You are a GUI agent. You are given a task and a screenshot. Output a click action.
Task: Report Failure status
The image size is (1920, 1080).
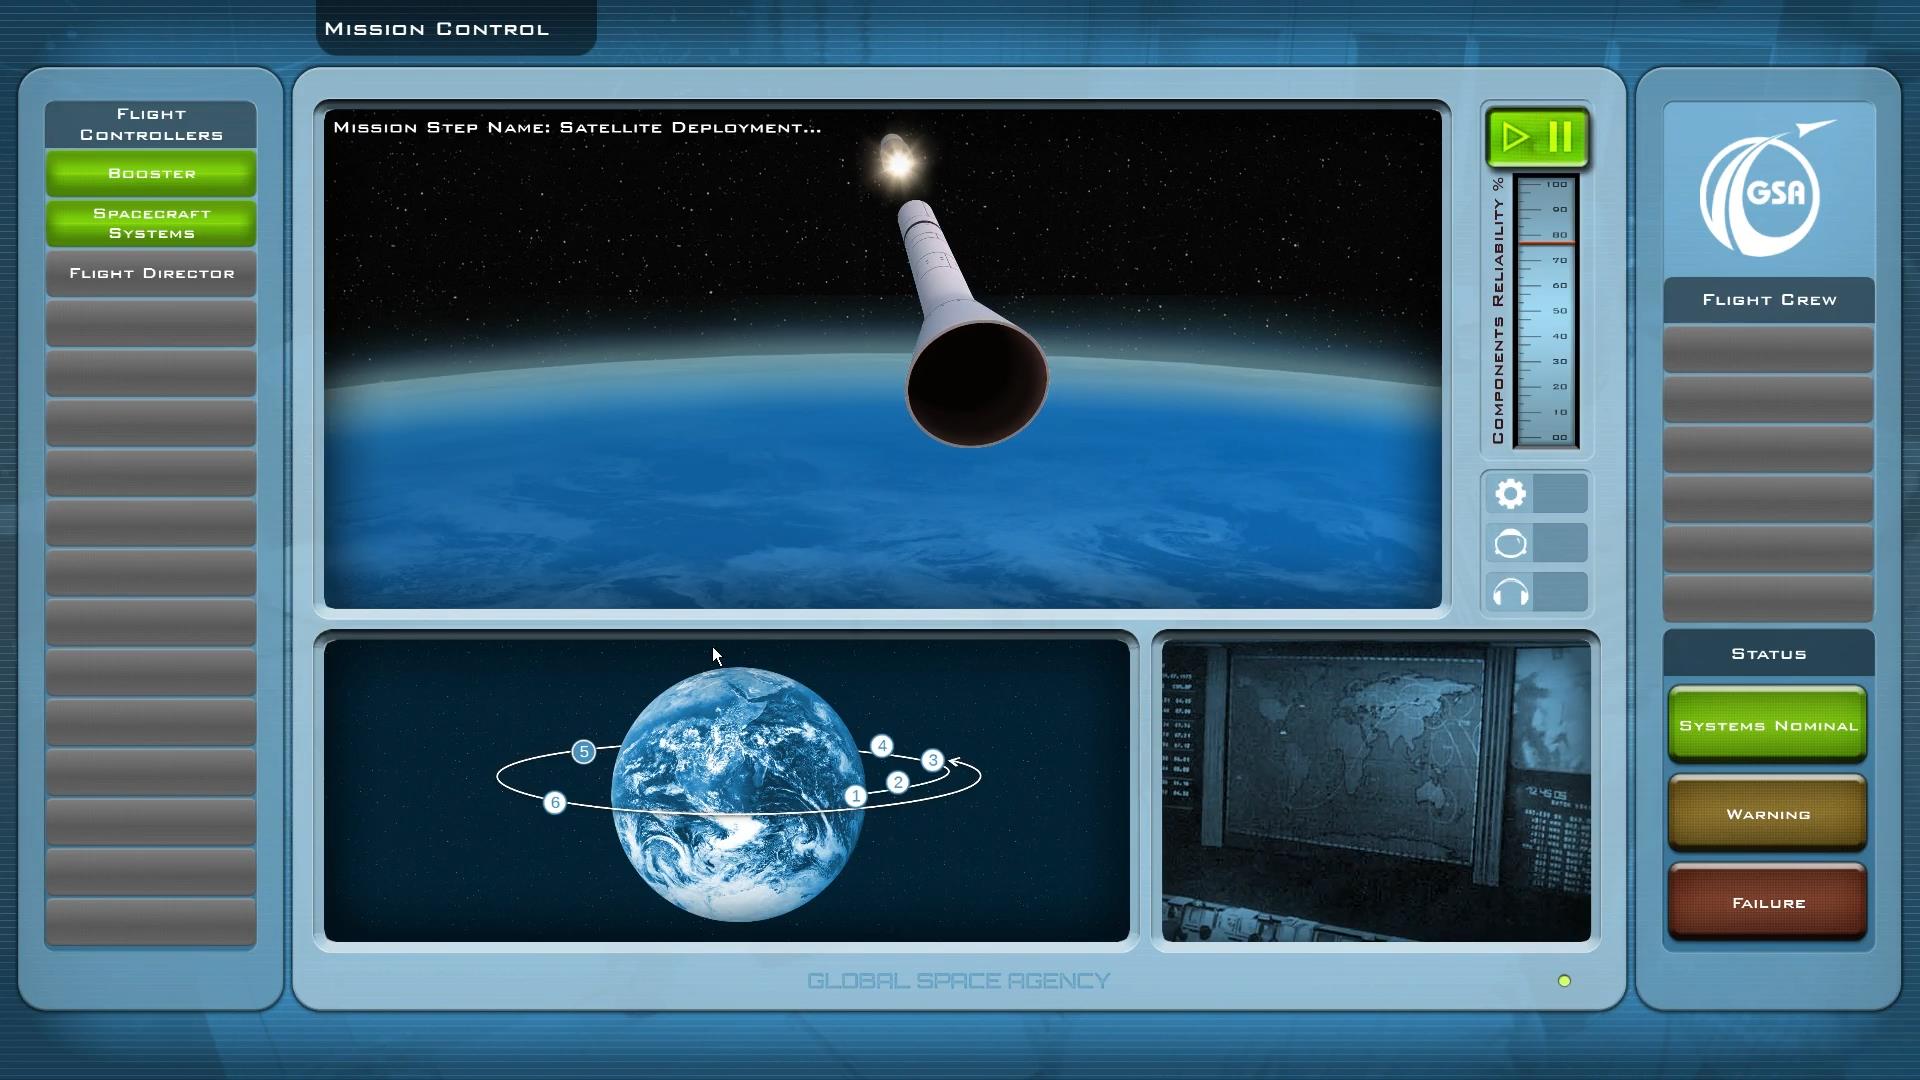(x=1768, y=902)
